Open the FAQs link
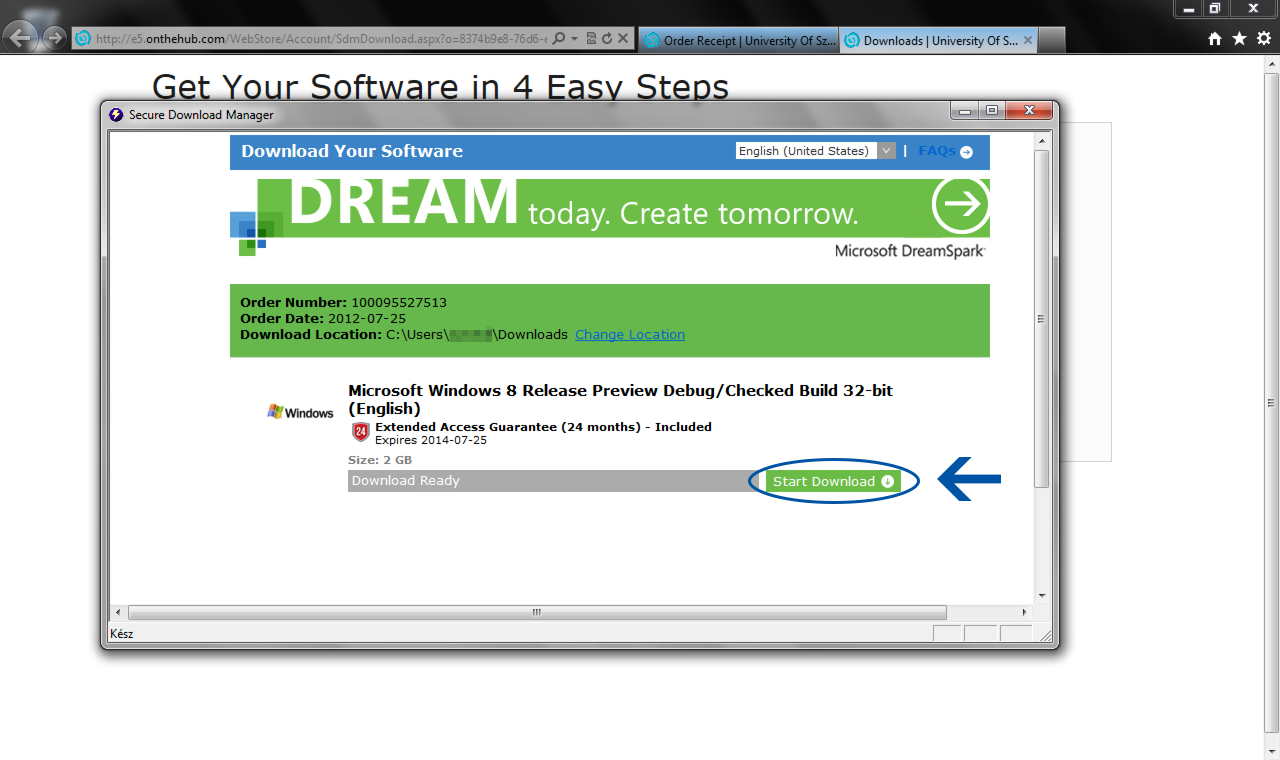Screen dimensions: 1280x760 (945, 151)
